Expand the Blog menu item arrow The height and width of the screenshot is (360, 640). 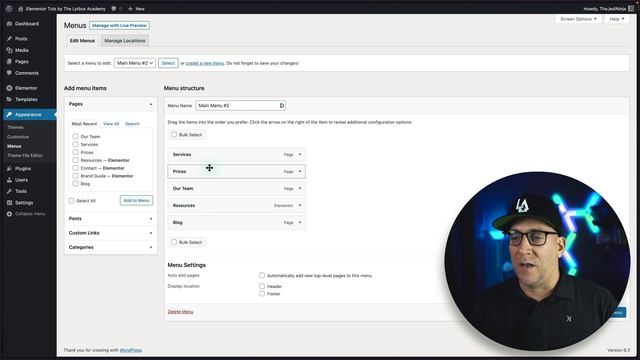point(300,222)
